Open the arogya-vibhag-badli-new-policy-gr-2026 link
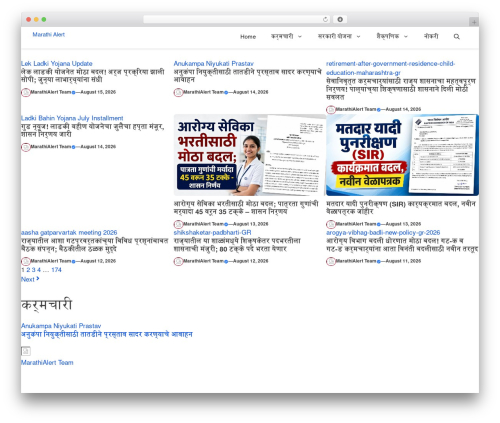Viewport: 500px width, 423px height. 383,233
